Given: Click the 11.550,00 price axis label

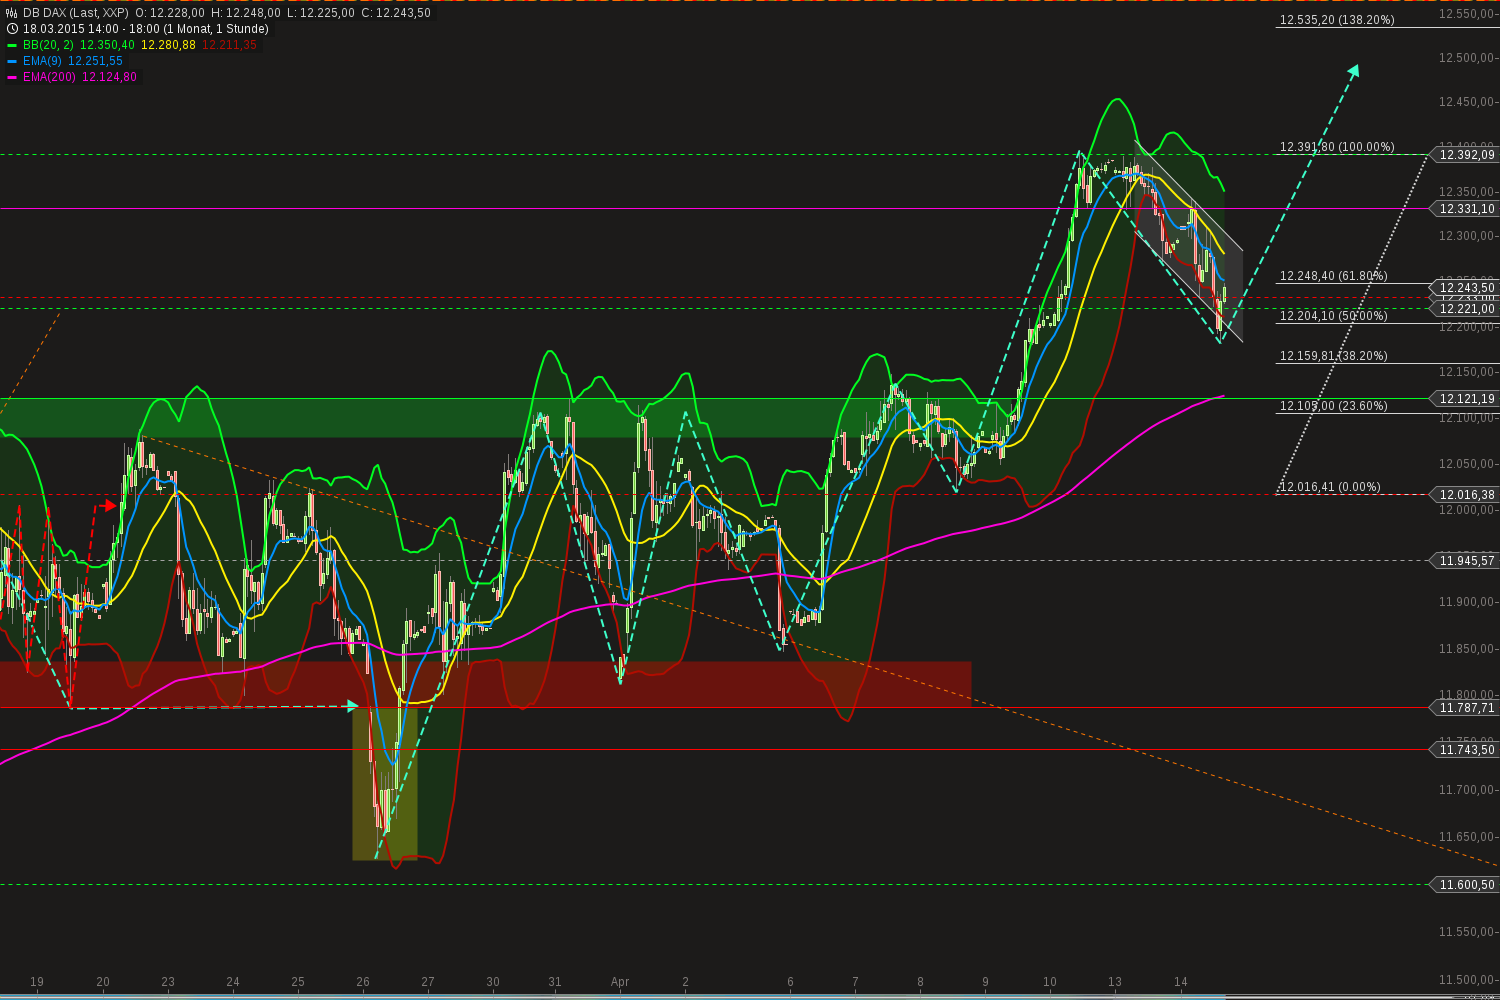Looking at the screenshot, I should coord(1467,932).
